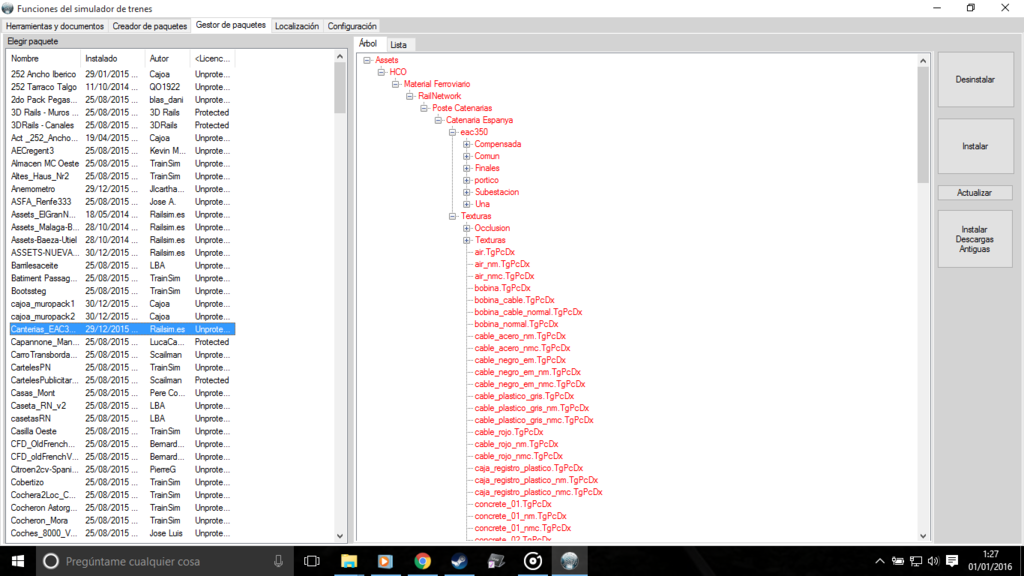The height and width of the screenshot is (576, 1024).
Task: Select concrete_01.TgPcDx in the tree
Action: tap(513, 504)
